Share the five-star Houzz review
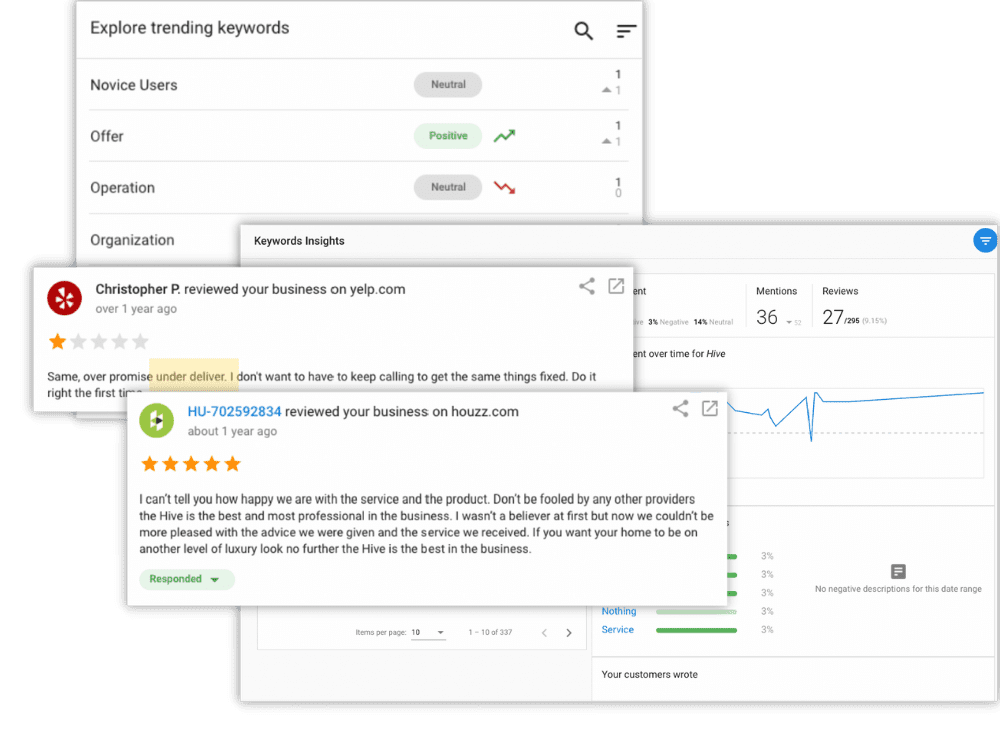 click(680, 408)
